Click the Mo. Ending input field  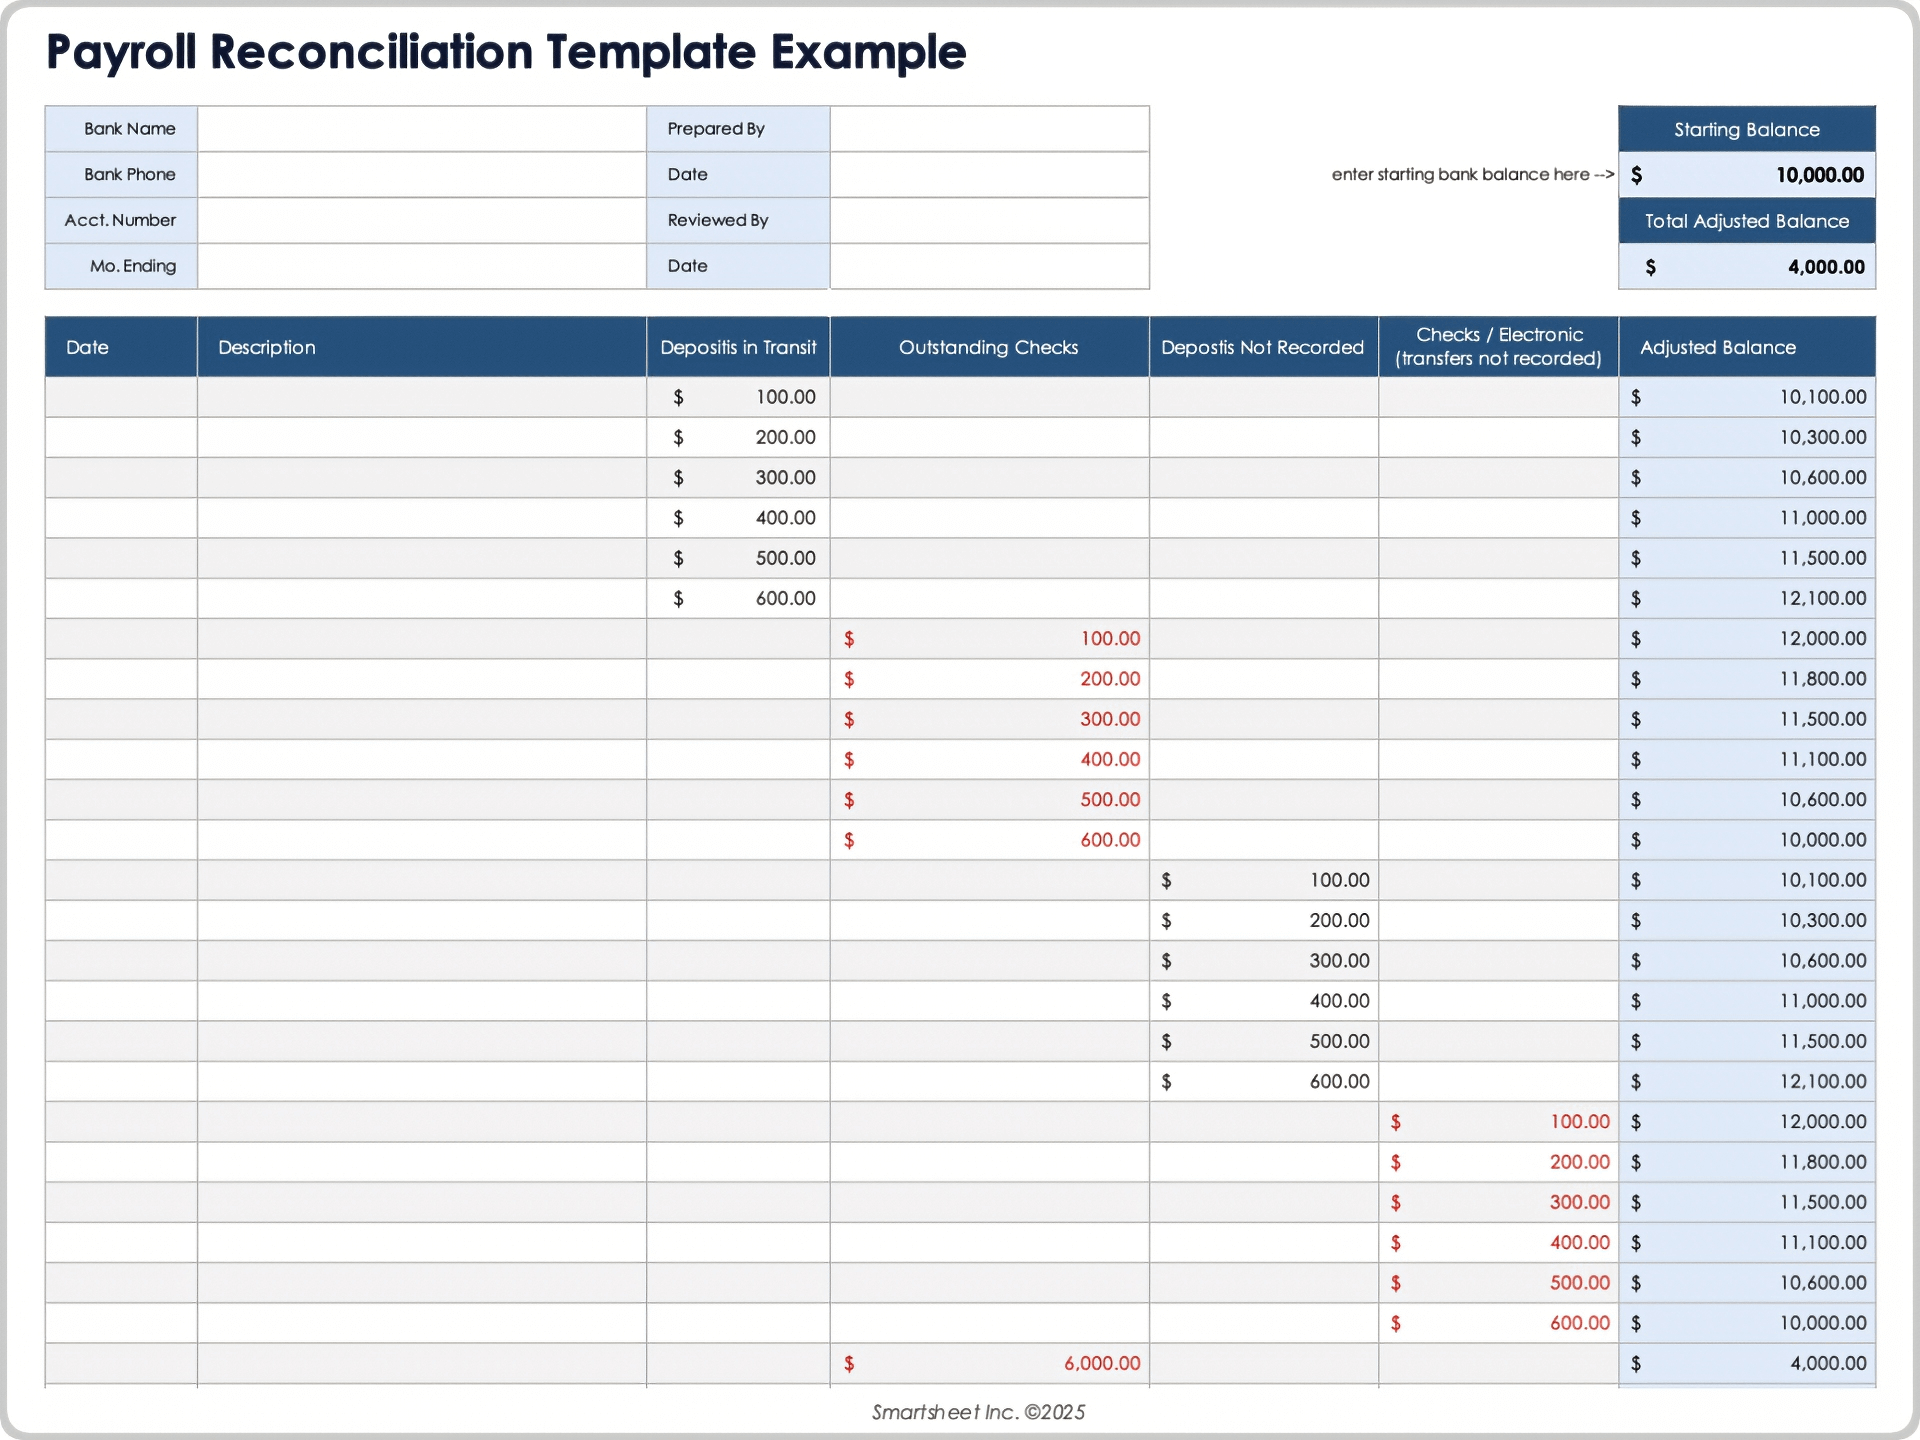[420, 266]
